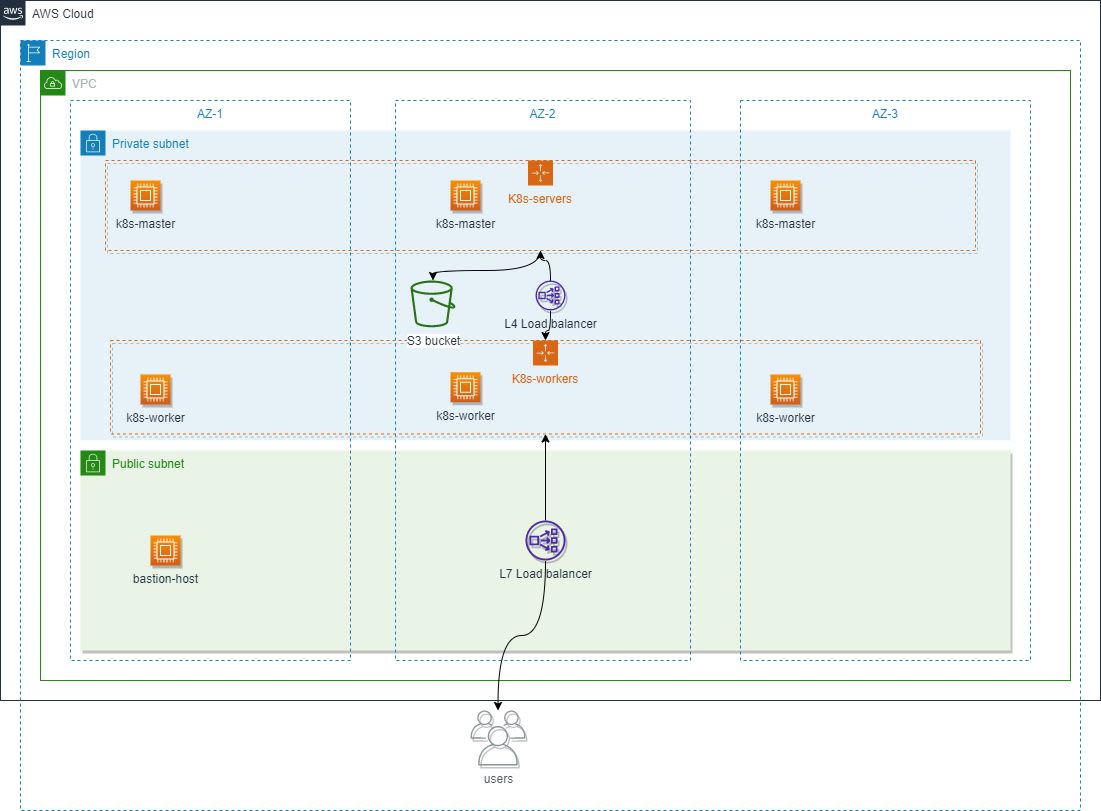Click the AZ-2 column header label
Viewport: 1101px width, 811px height.
tap(542, 114)
